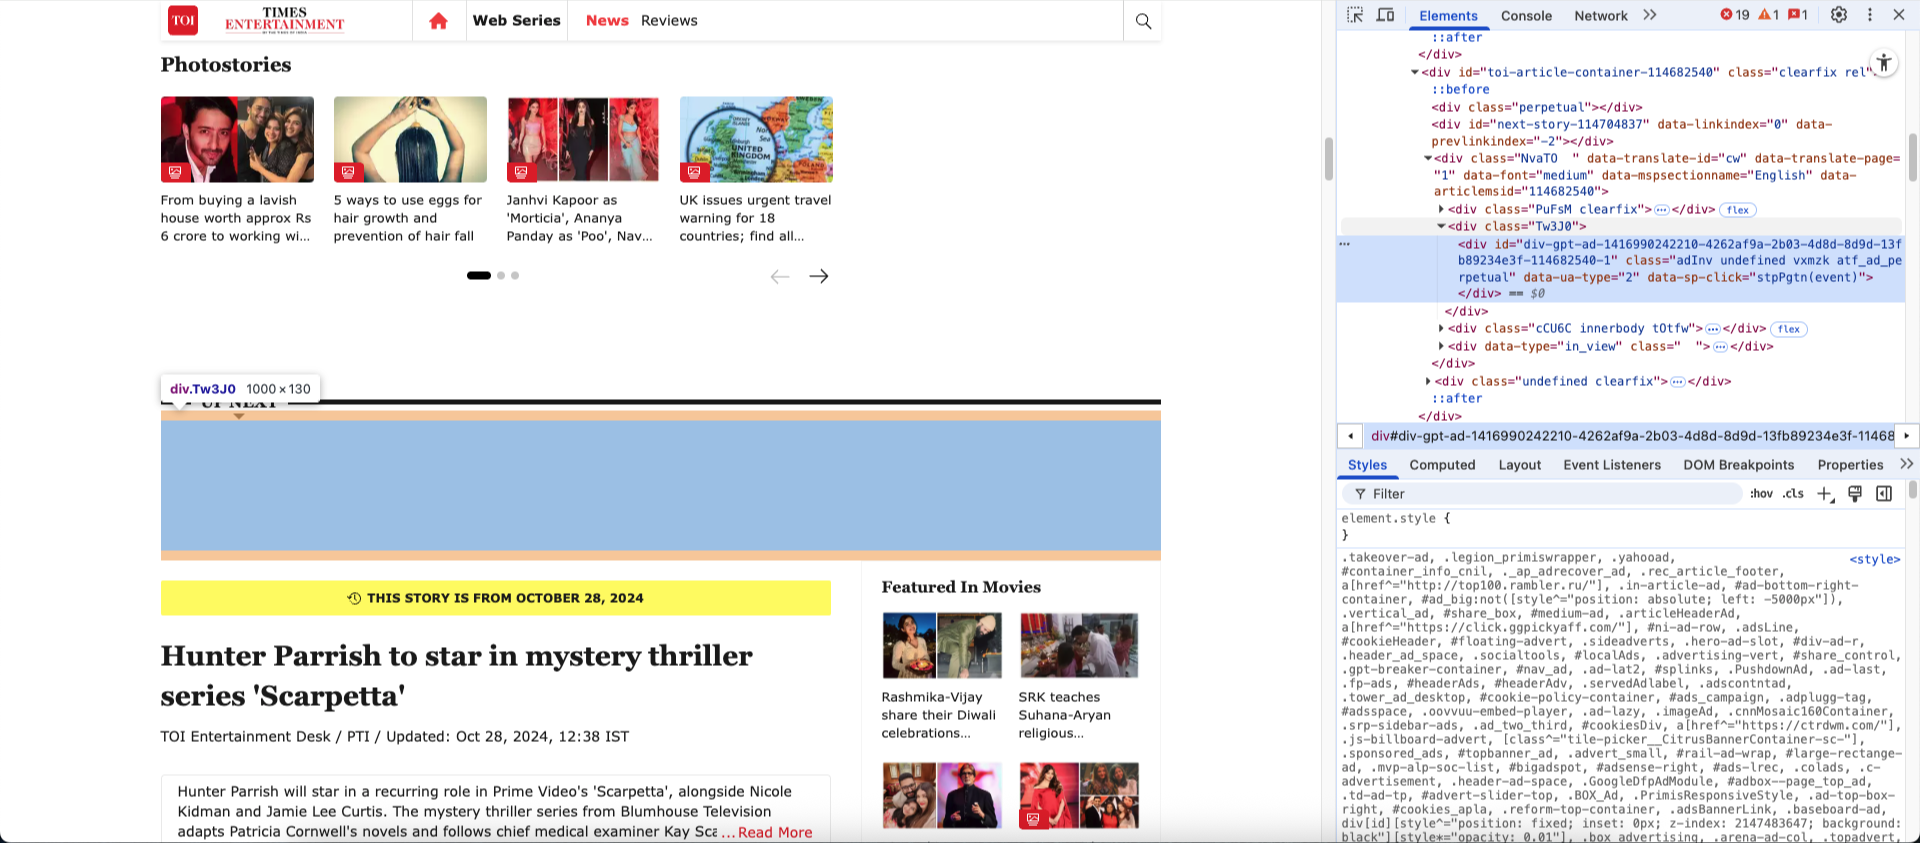1920x843 pixels.
Task: Show more style pane tabs beside Properties
Action: [x=1906, y=464]
